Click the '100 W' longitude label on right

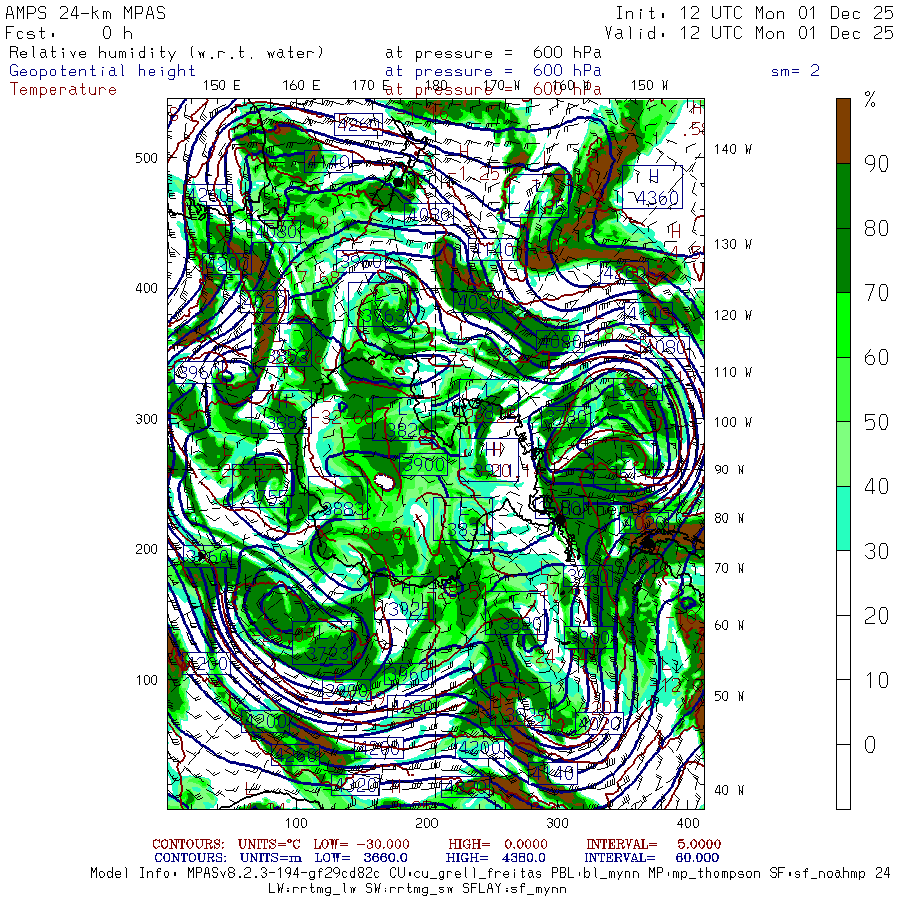click(732, 422)
